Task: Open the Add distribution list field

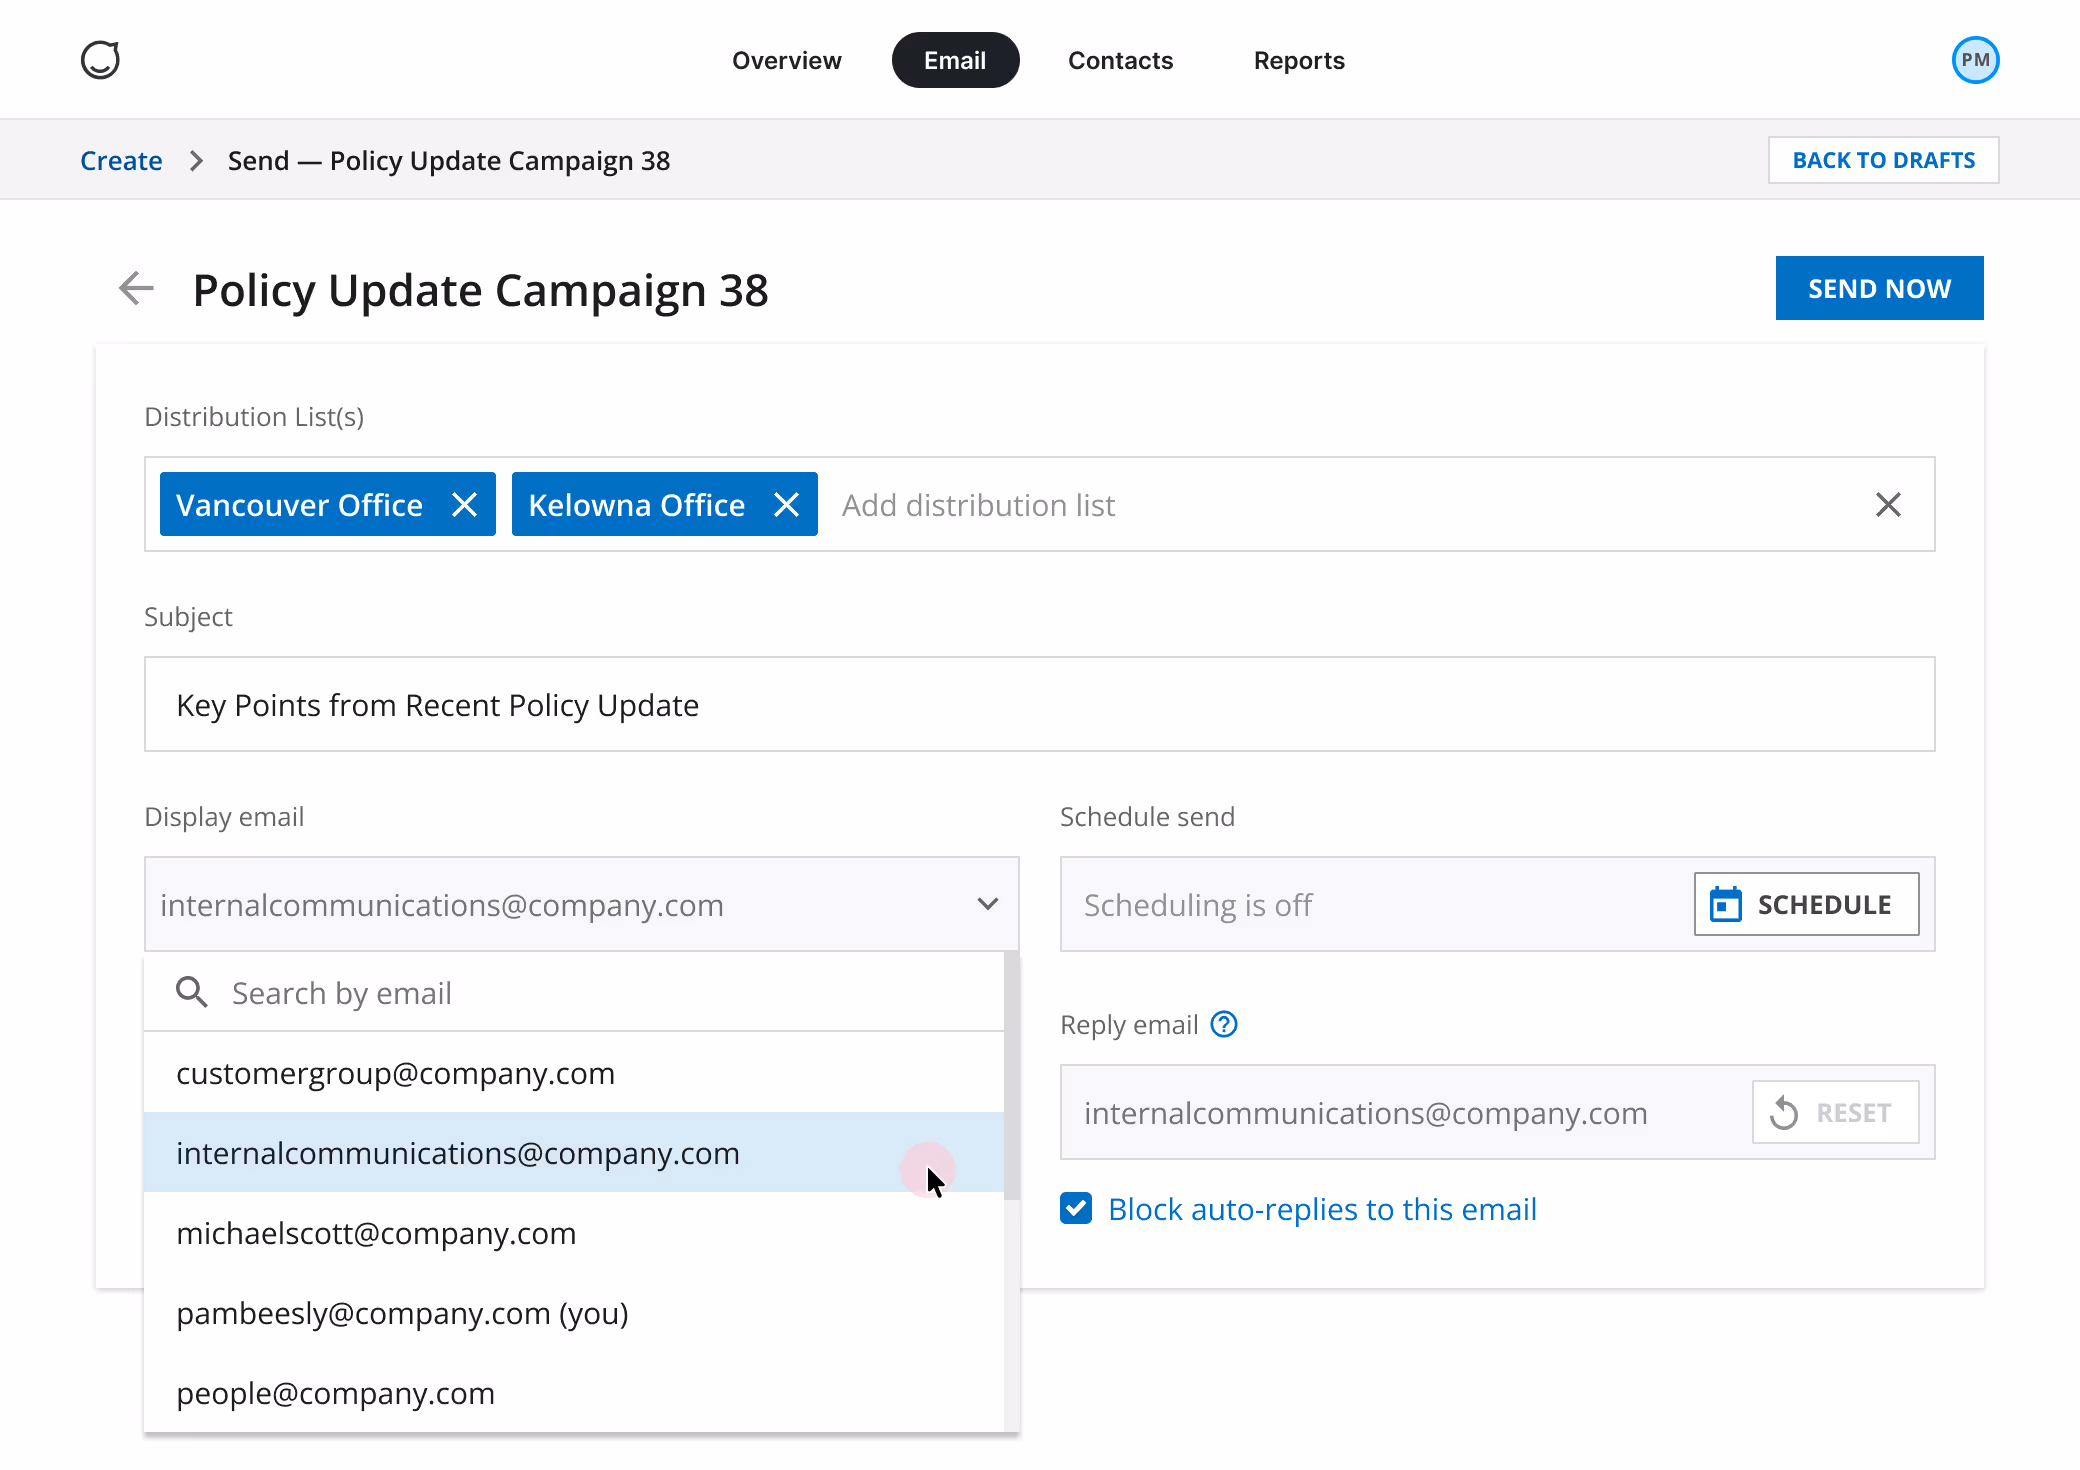Action: click(977, 504)
